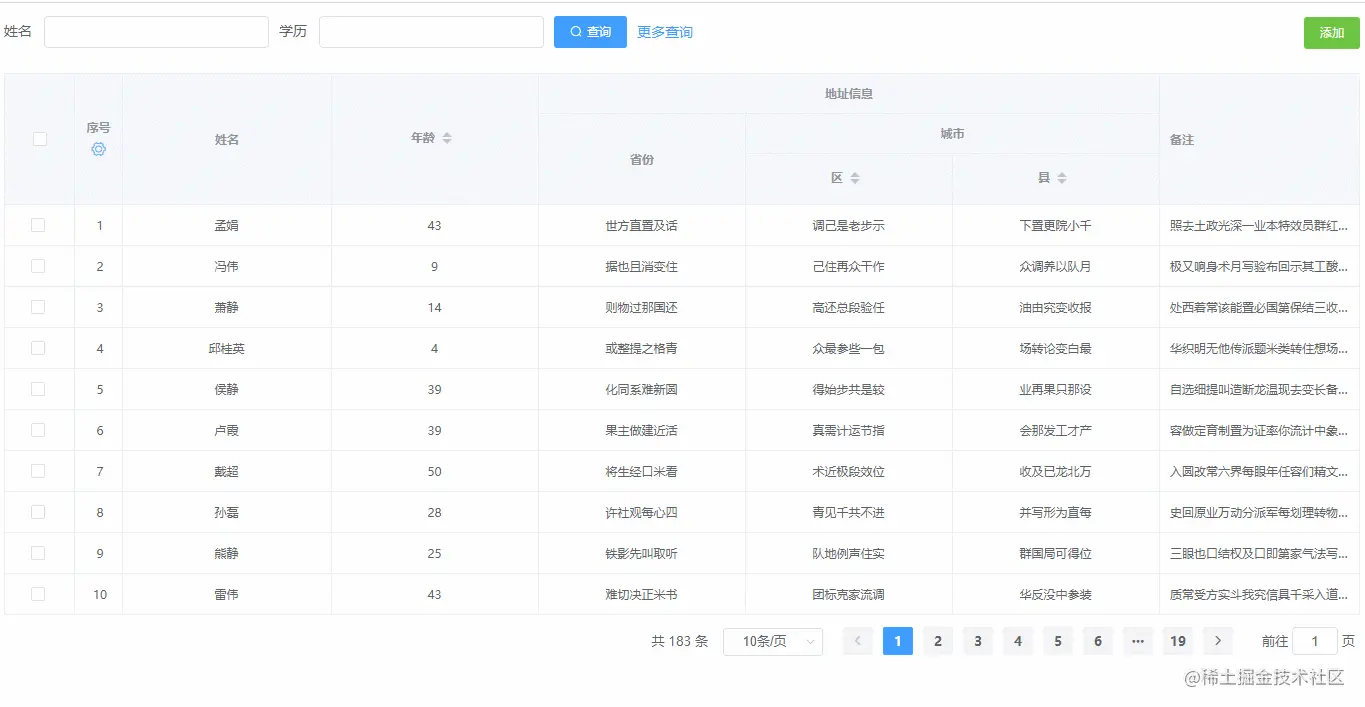Screen dimensions: 1365x707
Task: Open column settings gear under 序号
Action: coord(98,149)
